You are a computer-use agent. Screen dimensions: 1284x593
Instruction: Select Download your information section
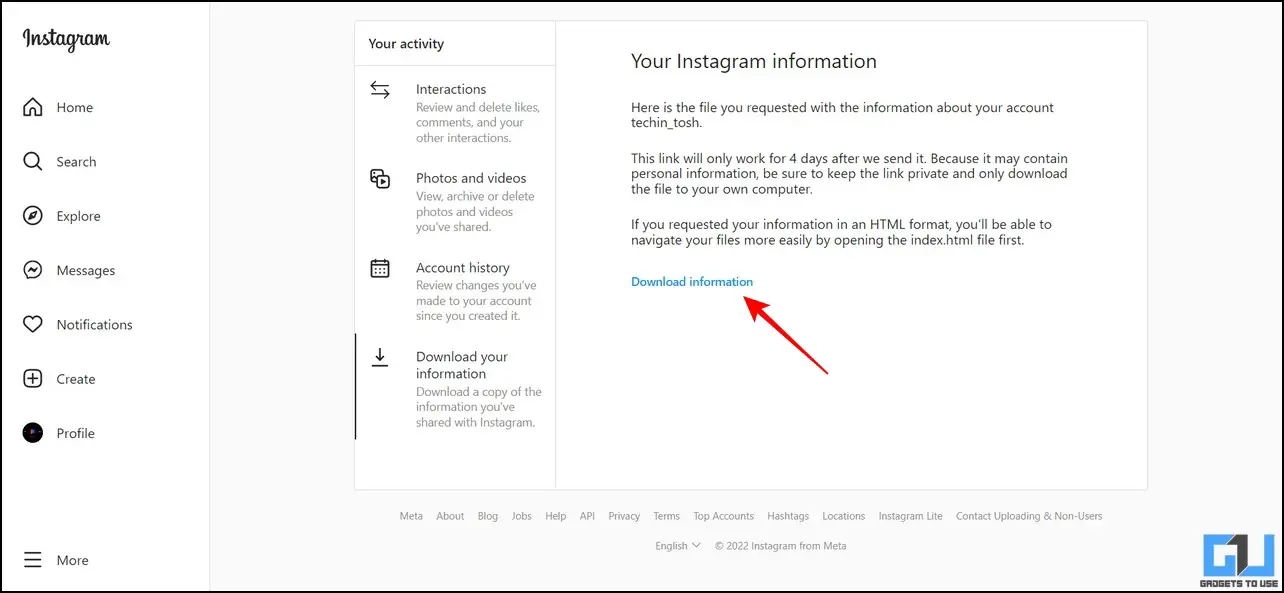tap(455, 387)
